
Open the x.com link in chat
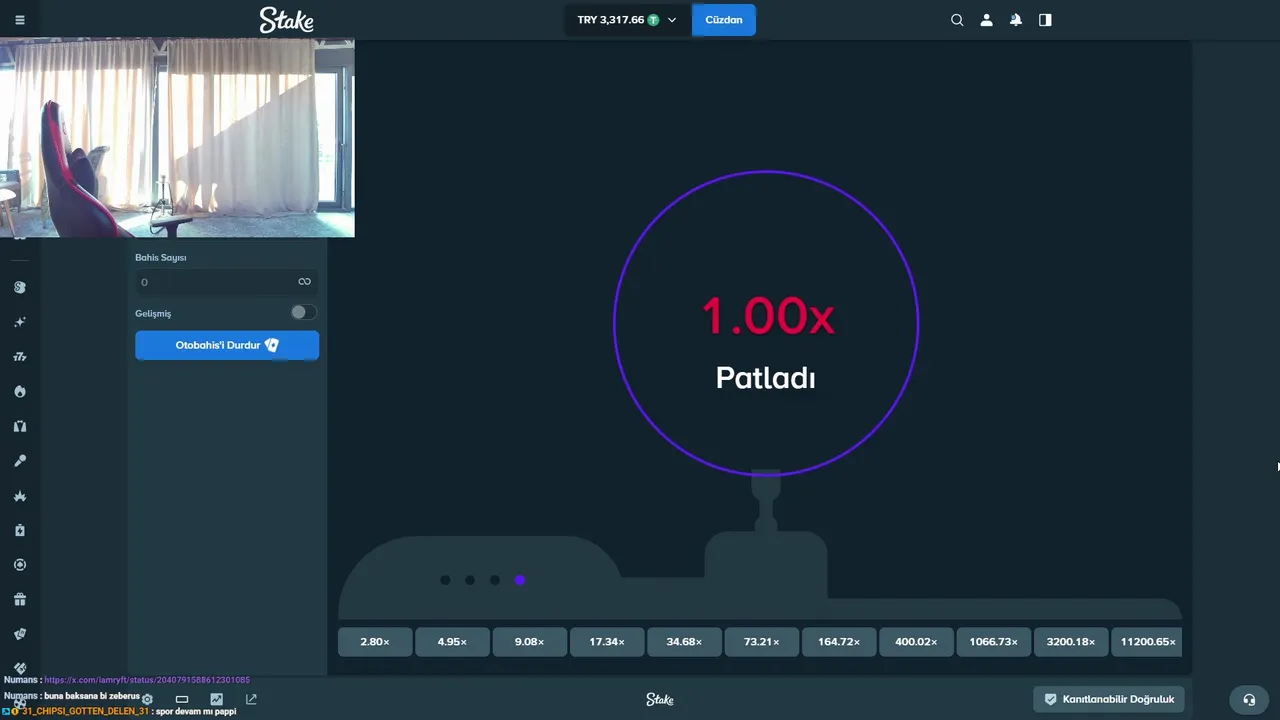coord(147,680)
